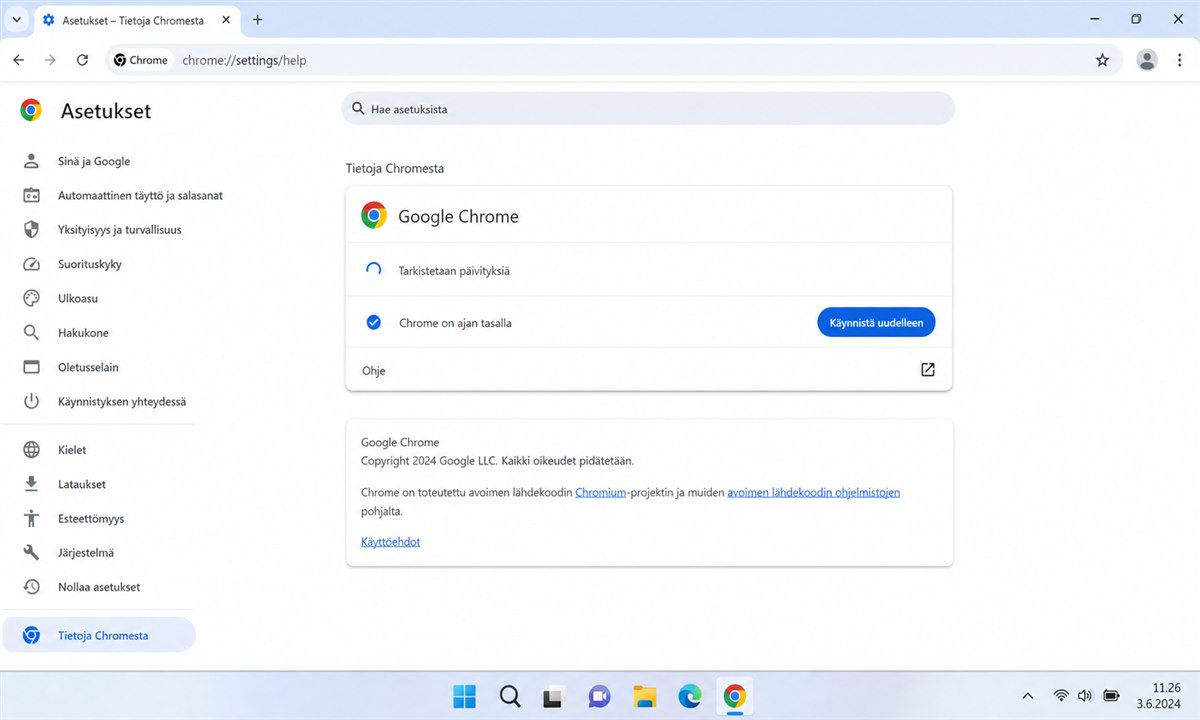1200x720 pixels.
Task: Click the Kielet globe icon
Action: point(31,450)
